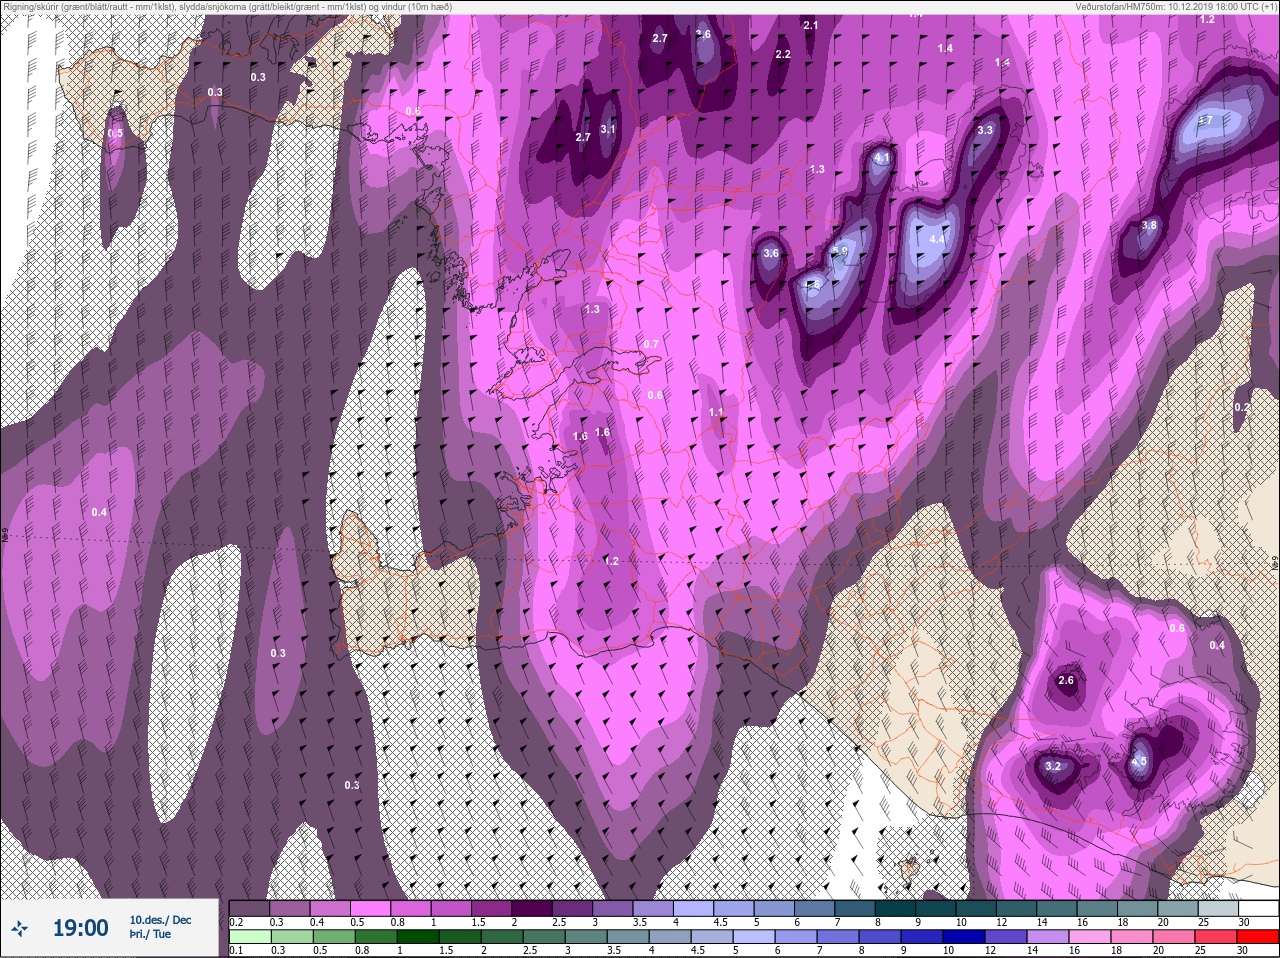Click the 2.1 precipitation value on the map

[x=811, y=25]
